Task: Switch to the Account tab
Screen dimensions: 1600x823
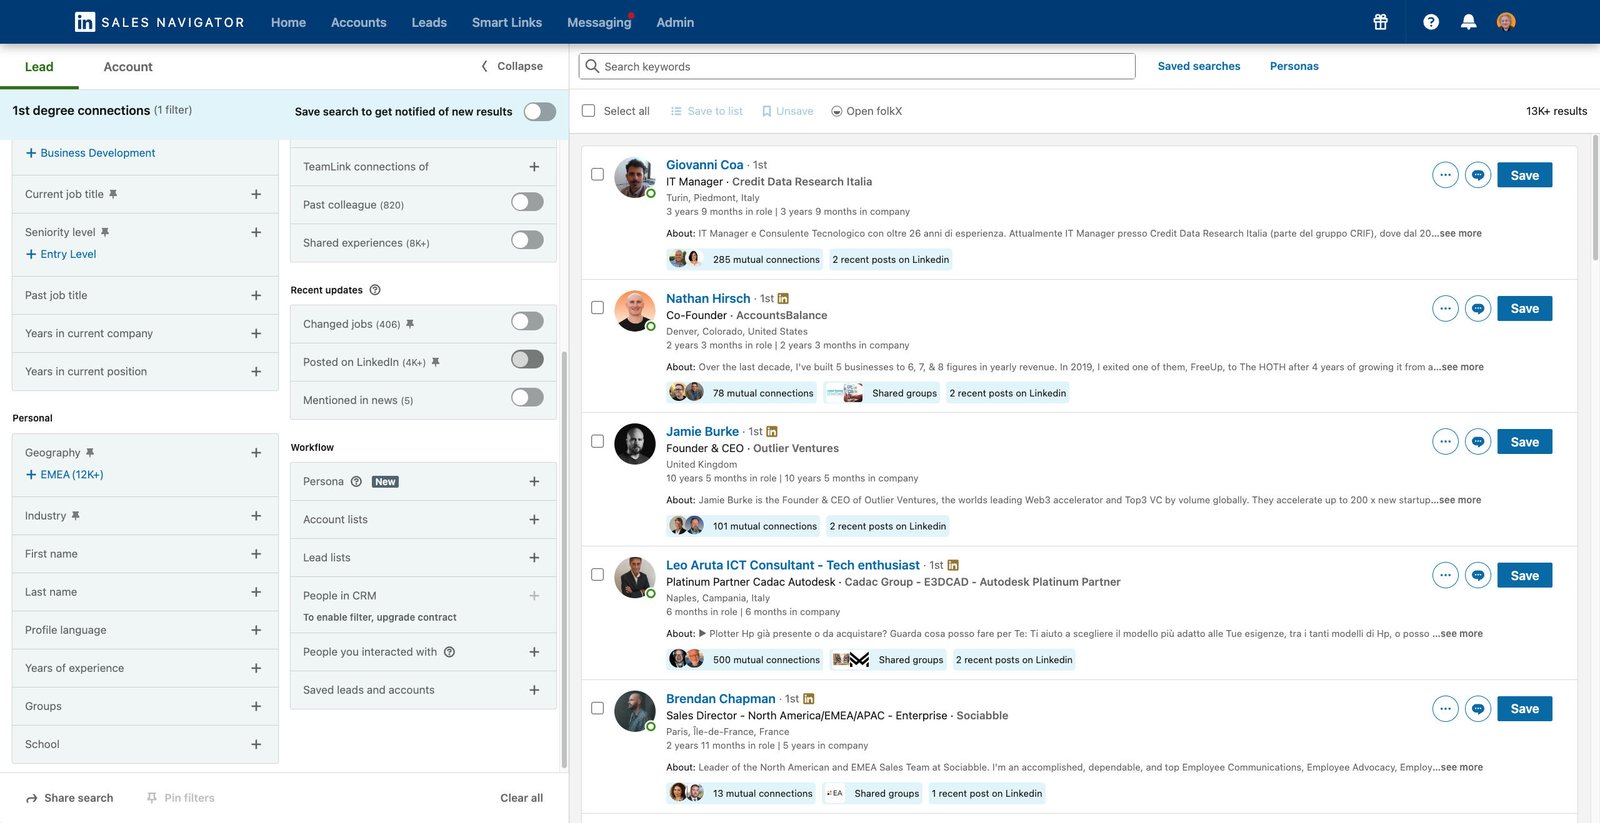Action: point(128,67)
